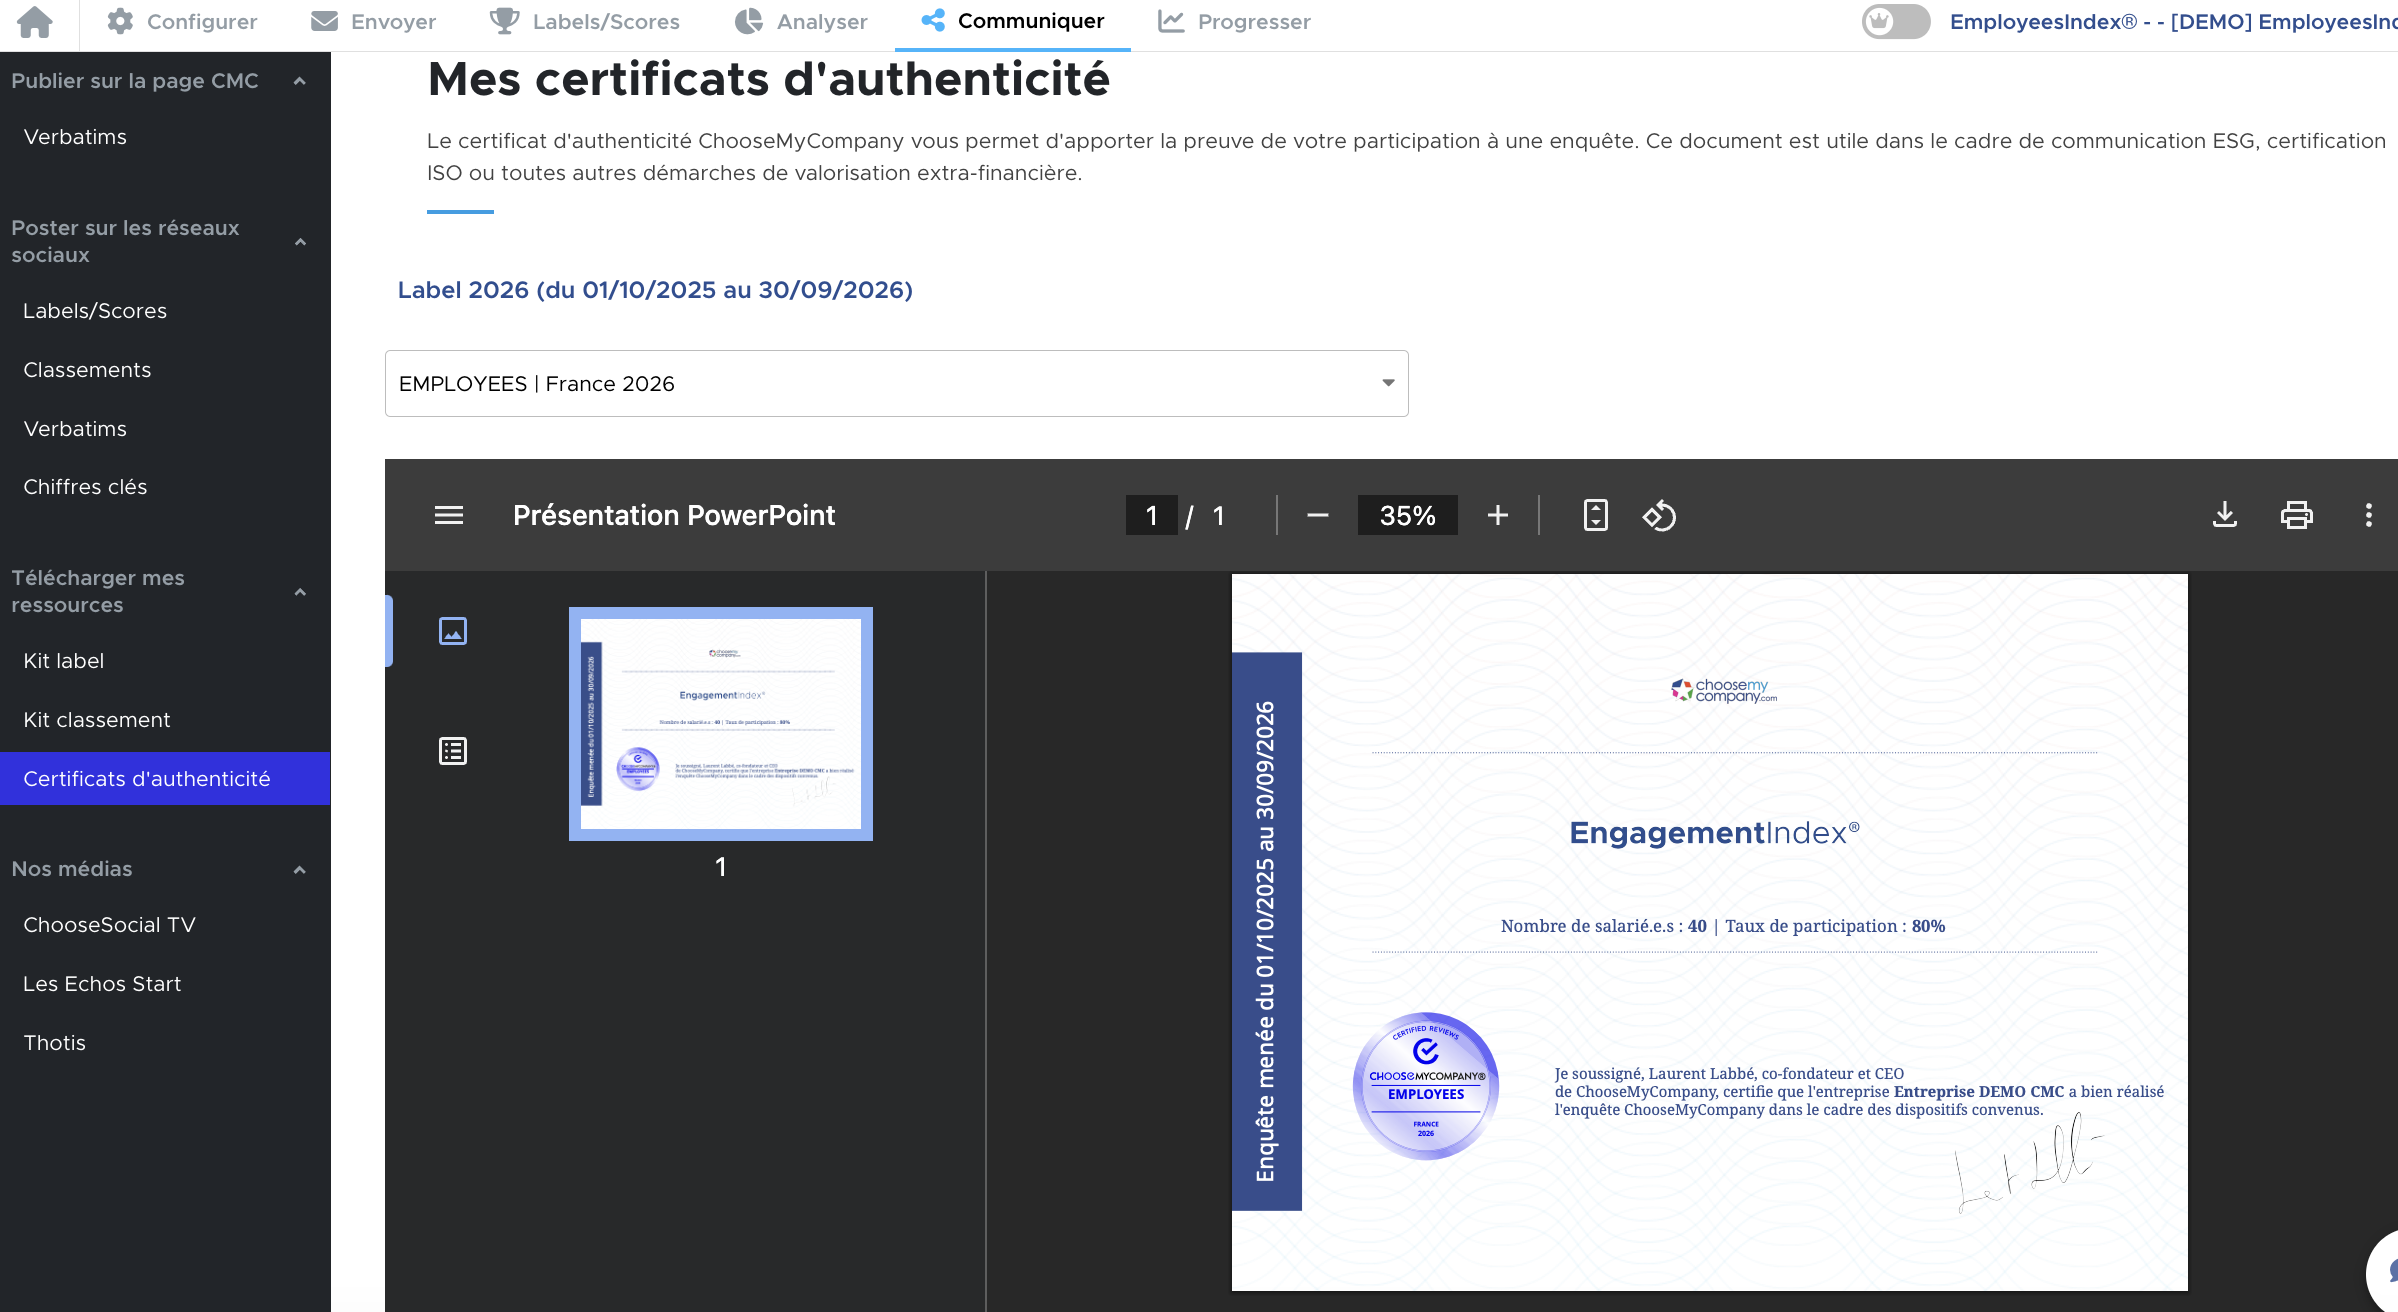Switch to the Labels/Scores top tab
Image resolution: width=2398 pixels, height=1312 pixels.
pyautogui.click(x=584, y=22)
